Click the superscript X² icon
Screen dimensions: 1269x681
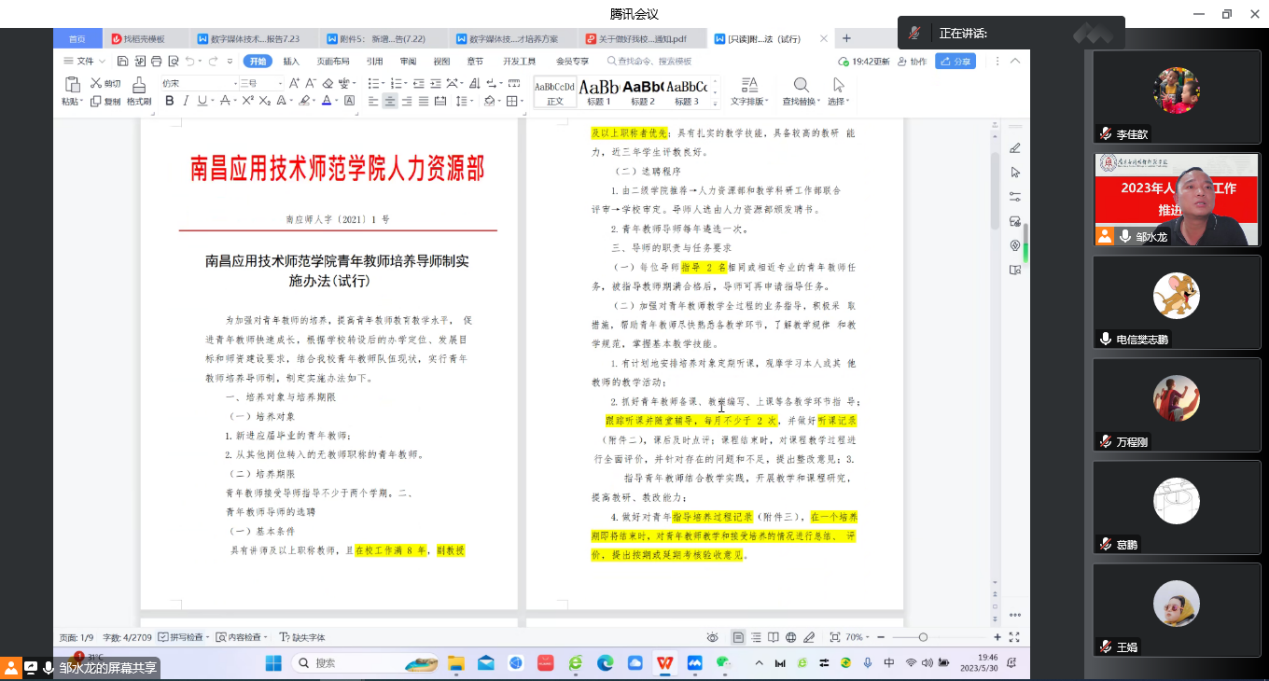point(246,101)
